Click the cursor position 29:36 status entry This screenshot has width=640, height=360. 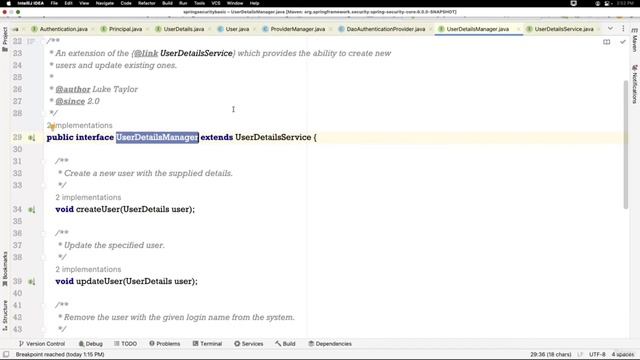coord(551,354)
